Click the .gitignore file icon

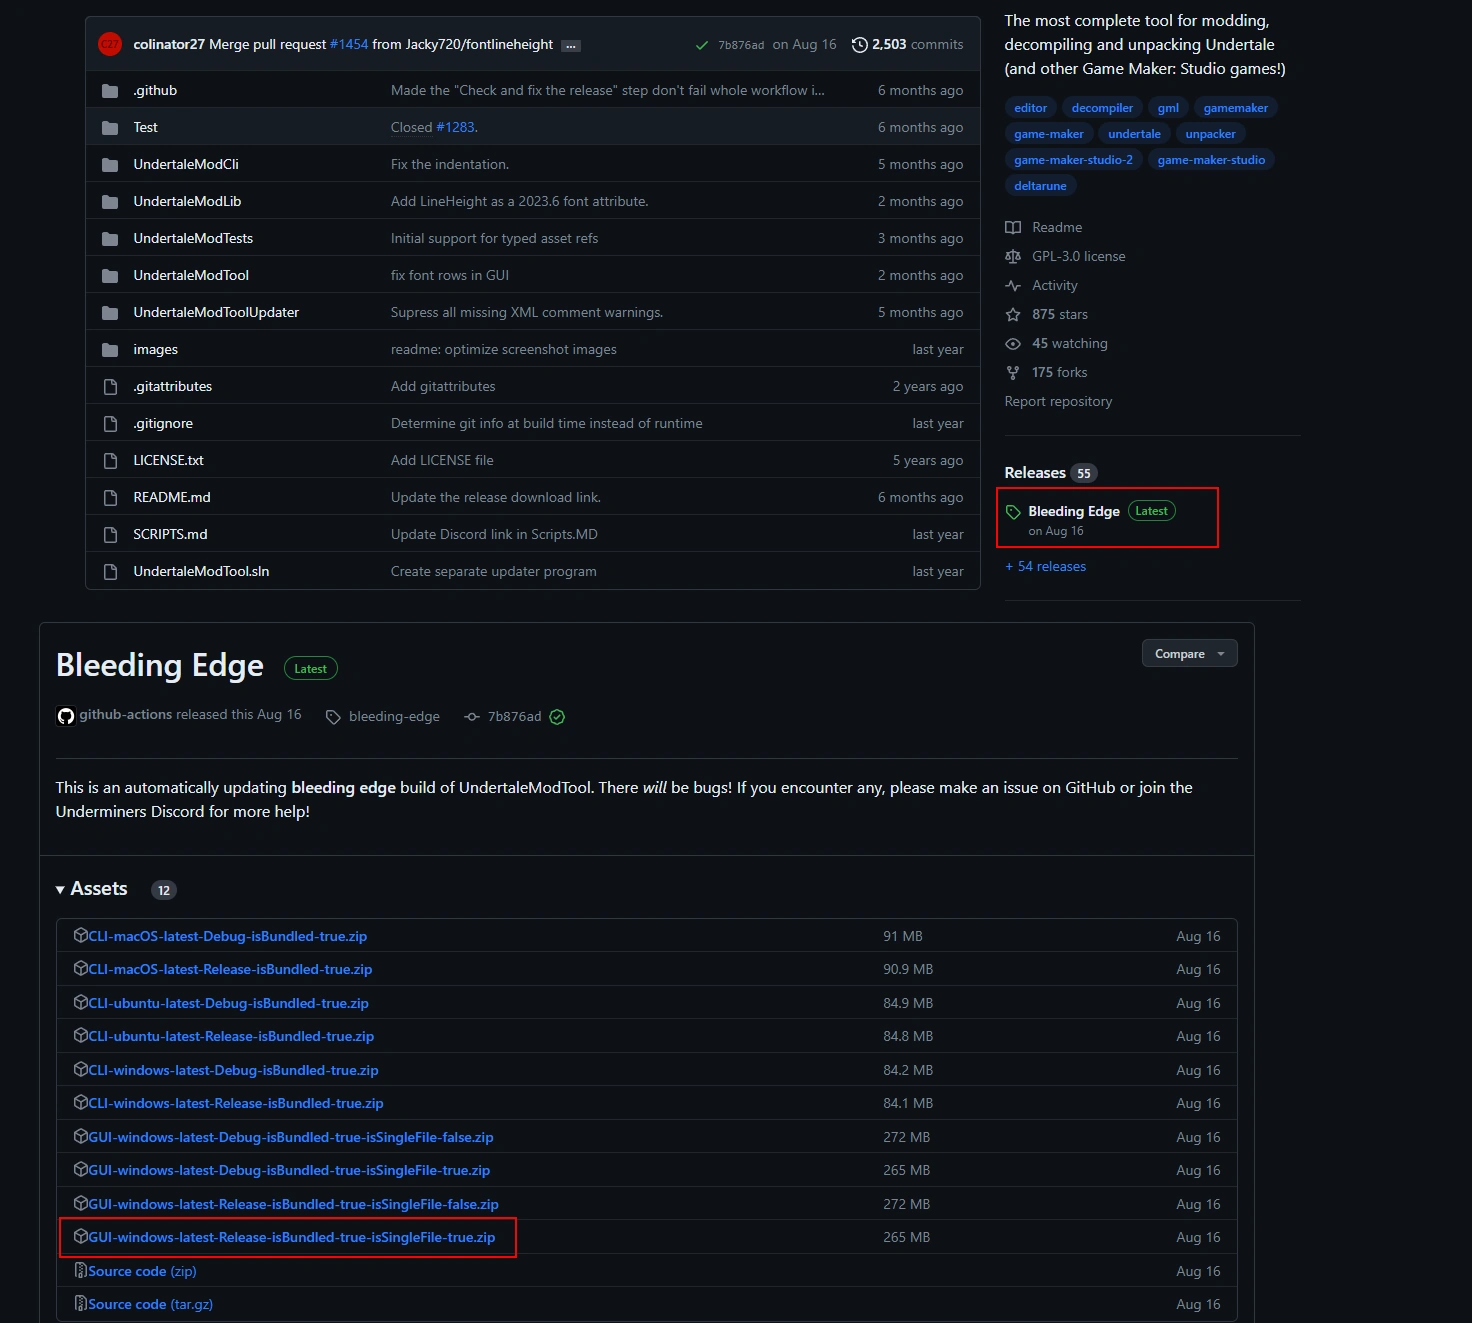110,424
